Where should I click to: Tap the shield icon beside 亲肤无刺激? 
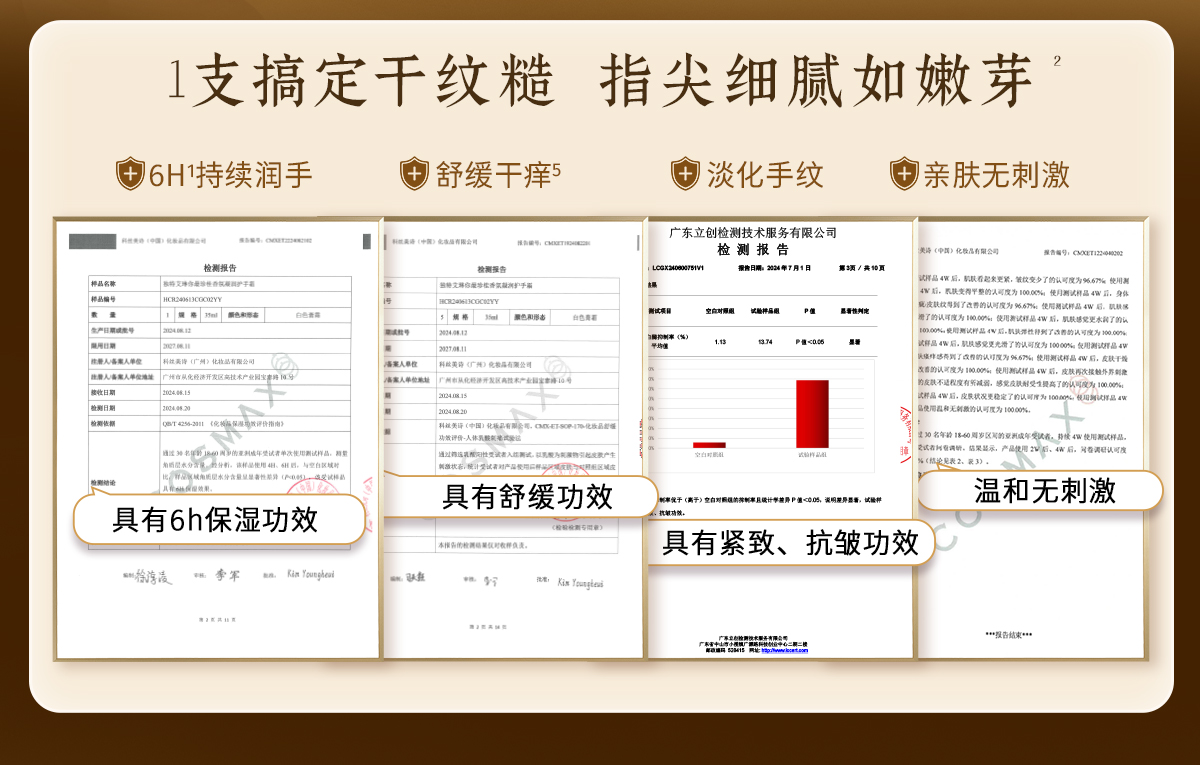[x=904, y=174]
